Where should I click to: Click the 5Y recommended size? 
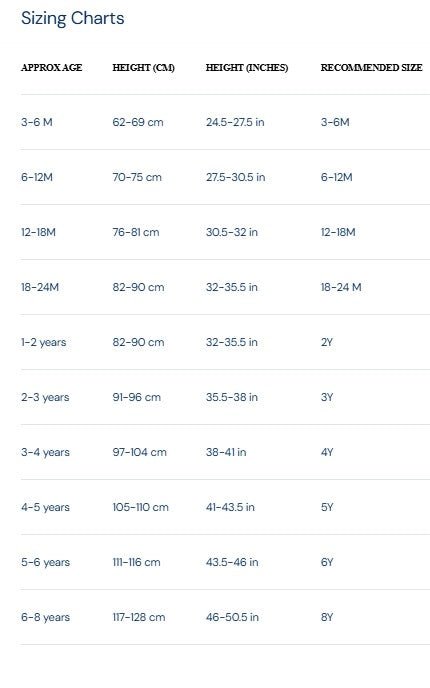[327, 507]
